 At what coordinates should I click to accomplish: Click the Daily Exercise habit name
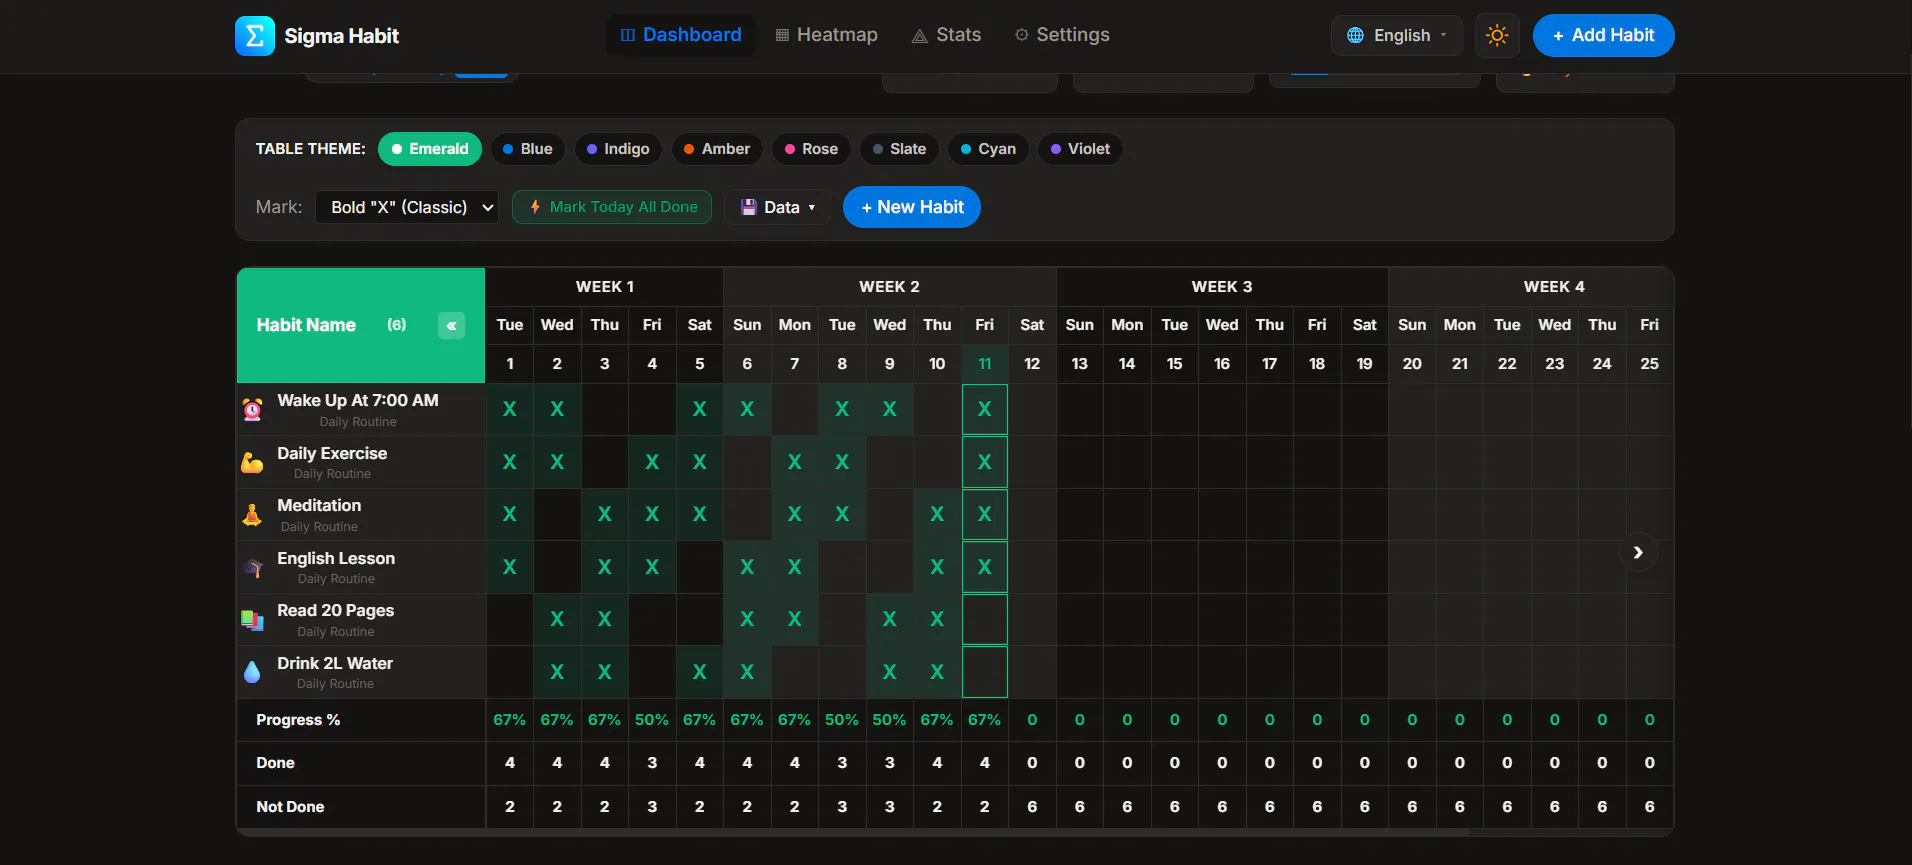(332, 453)
